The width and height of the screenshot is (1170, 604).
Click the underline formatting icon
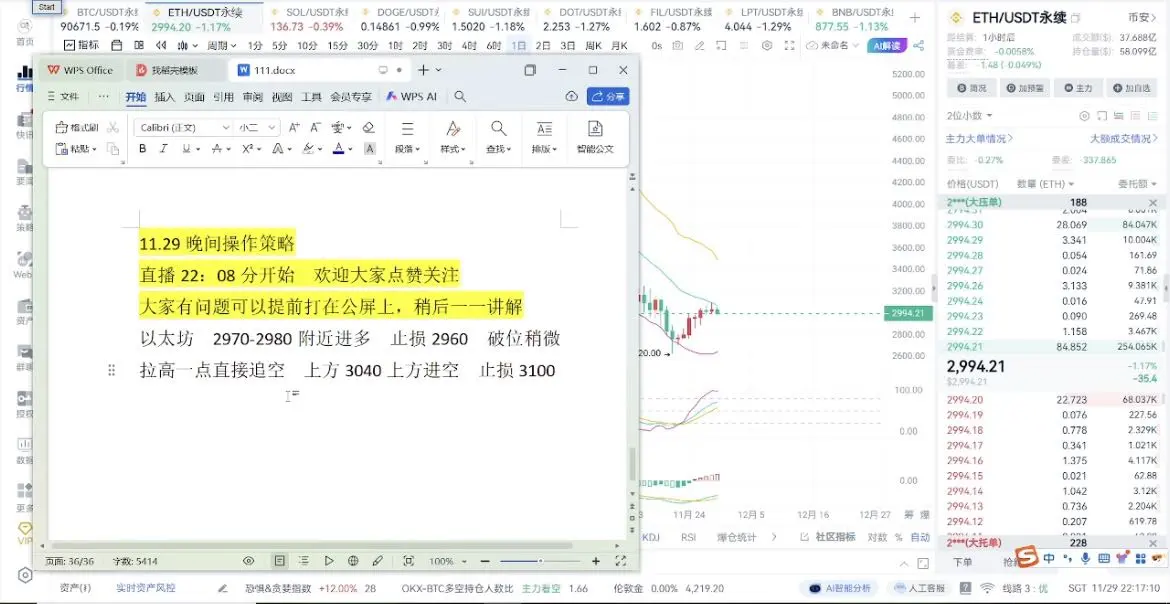(x=187, y=149)
